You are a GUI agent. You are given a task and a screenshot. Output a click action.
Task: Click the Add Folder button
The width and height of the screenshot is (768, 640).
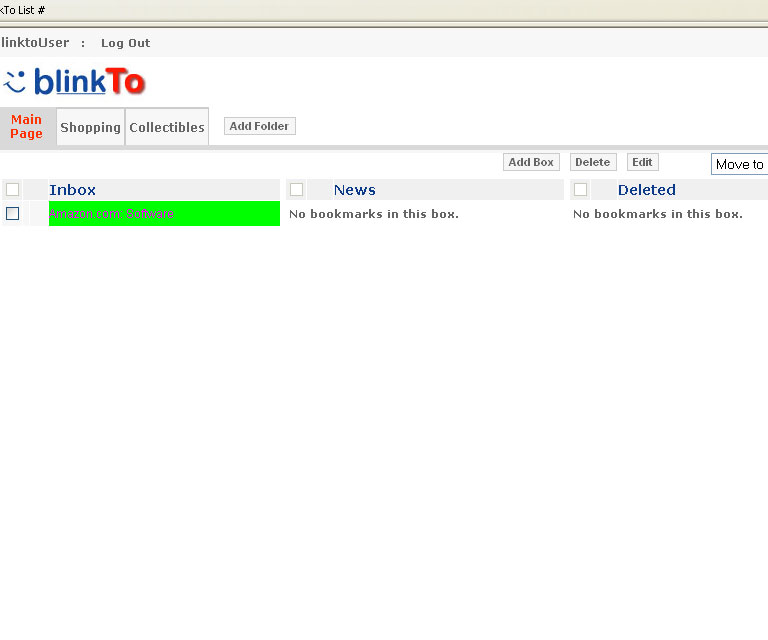tap(259, 126)
